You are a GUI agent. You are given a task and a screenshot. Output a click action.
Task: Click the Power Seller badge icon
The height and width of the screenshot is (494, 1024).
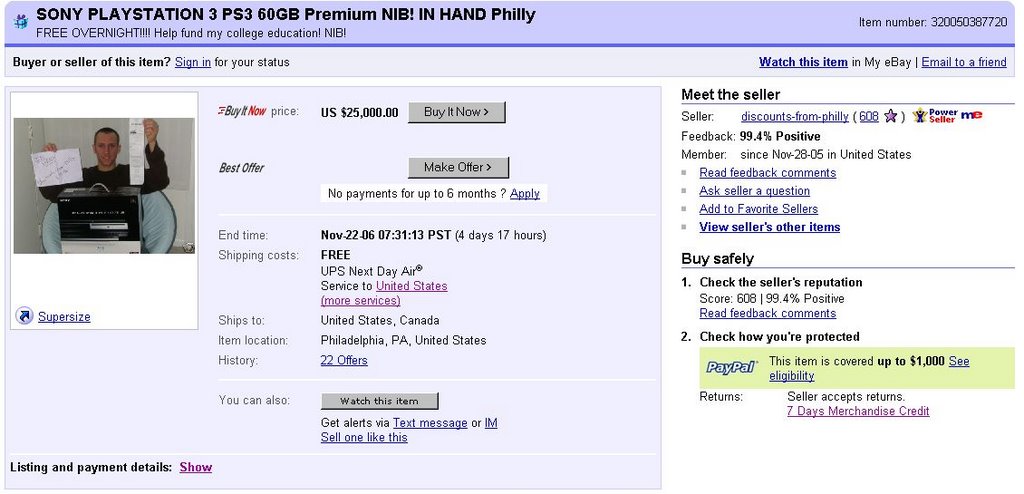[935, 116]
